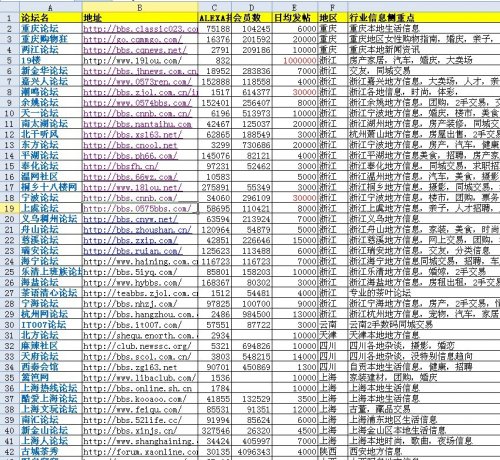Click ALEXA value 832
This screenshot has height=460, width=500.
pyautogui.click(x=223, y=61)
